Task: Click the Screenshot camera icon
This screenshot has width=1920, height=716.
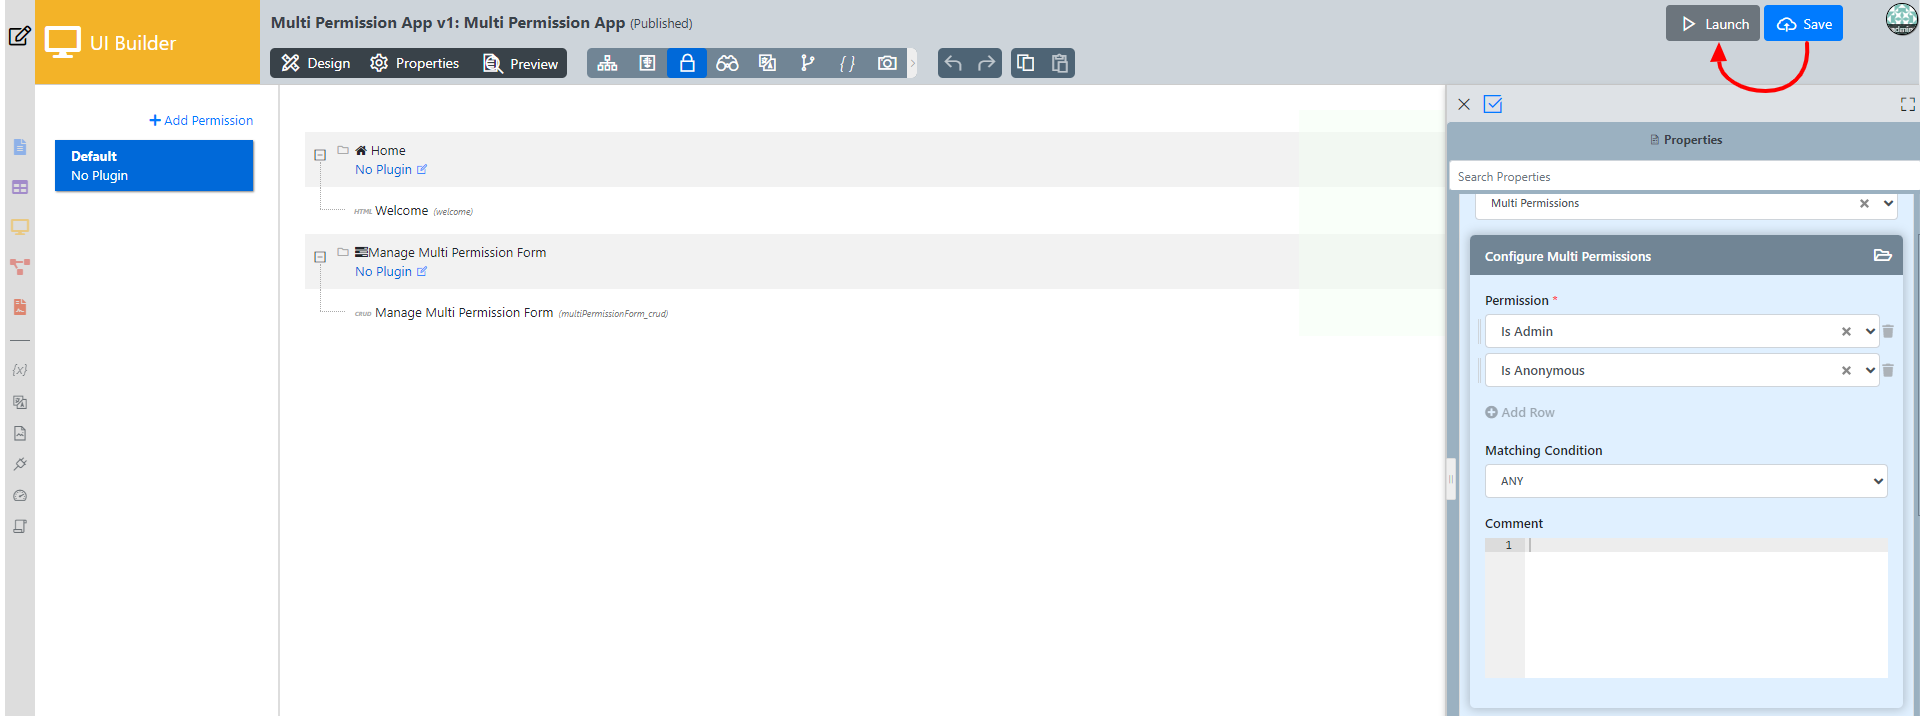Action: tap(887, 63)
